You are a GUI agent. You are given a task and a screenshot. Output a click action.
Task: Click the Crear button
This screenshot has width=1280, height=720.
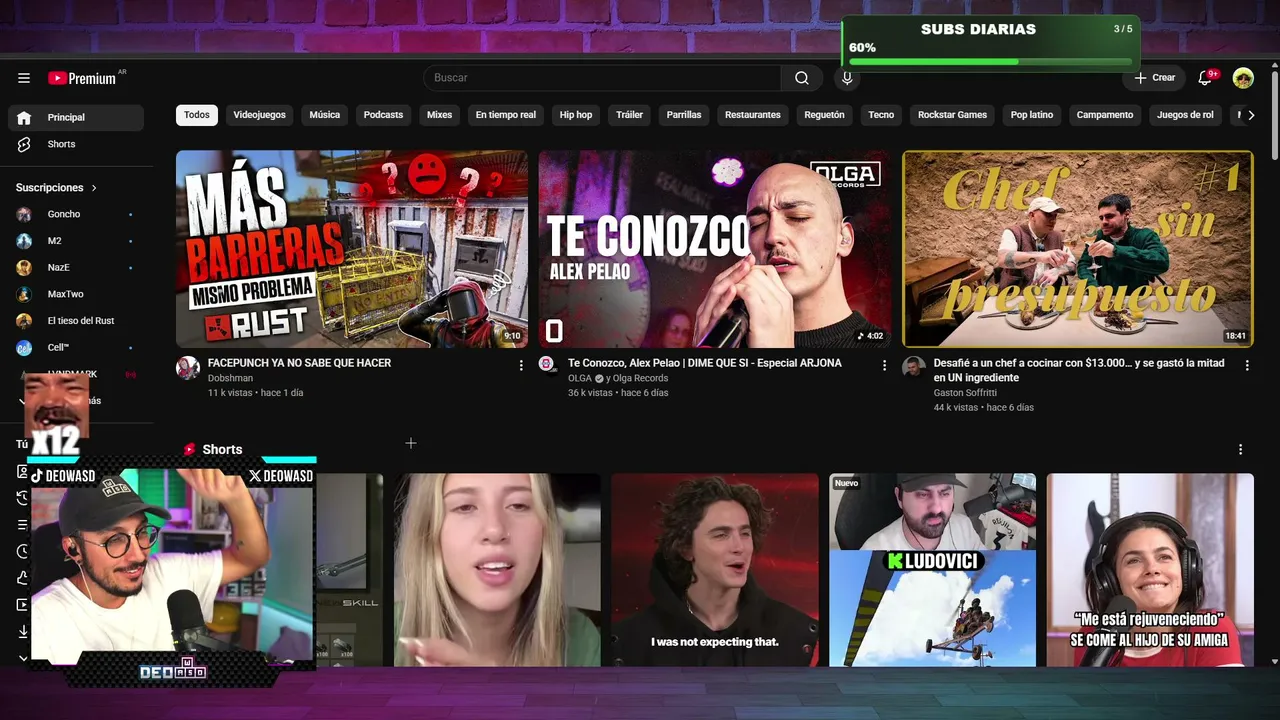click(1155, 78)
